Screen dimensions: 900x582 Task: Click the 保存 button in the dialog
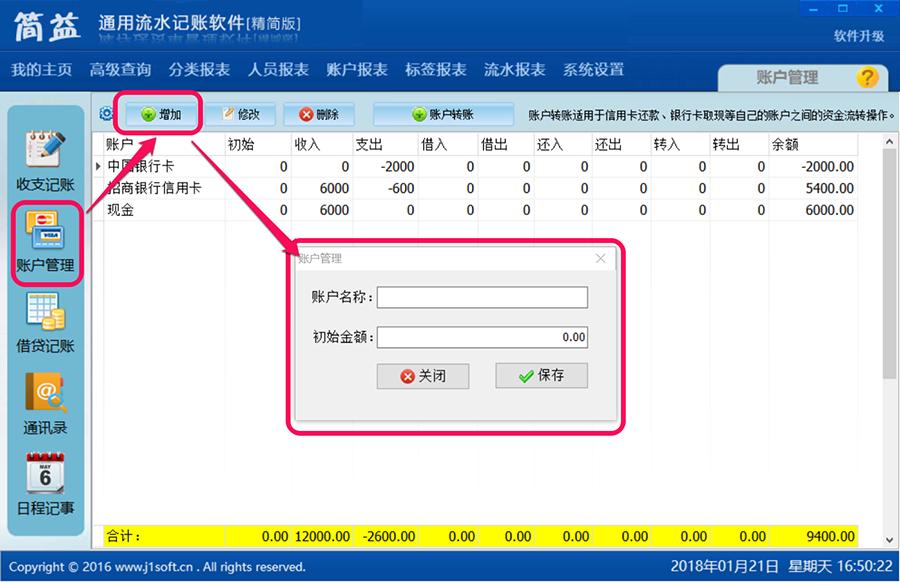[x=541, y=375]
